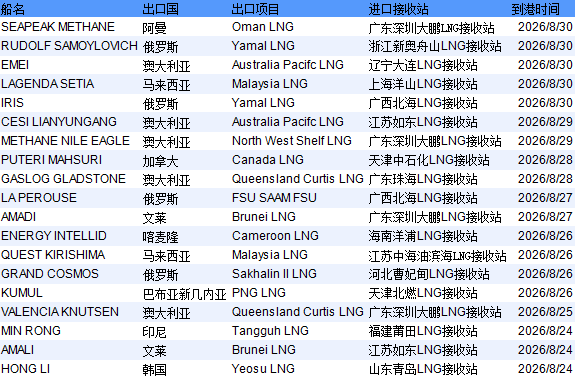Select terminal 天津中石化LNG接收站
Screen dimensions: 575x377
429,160
